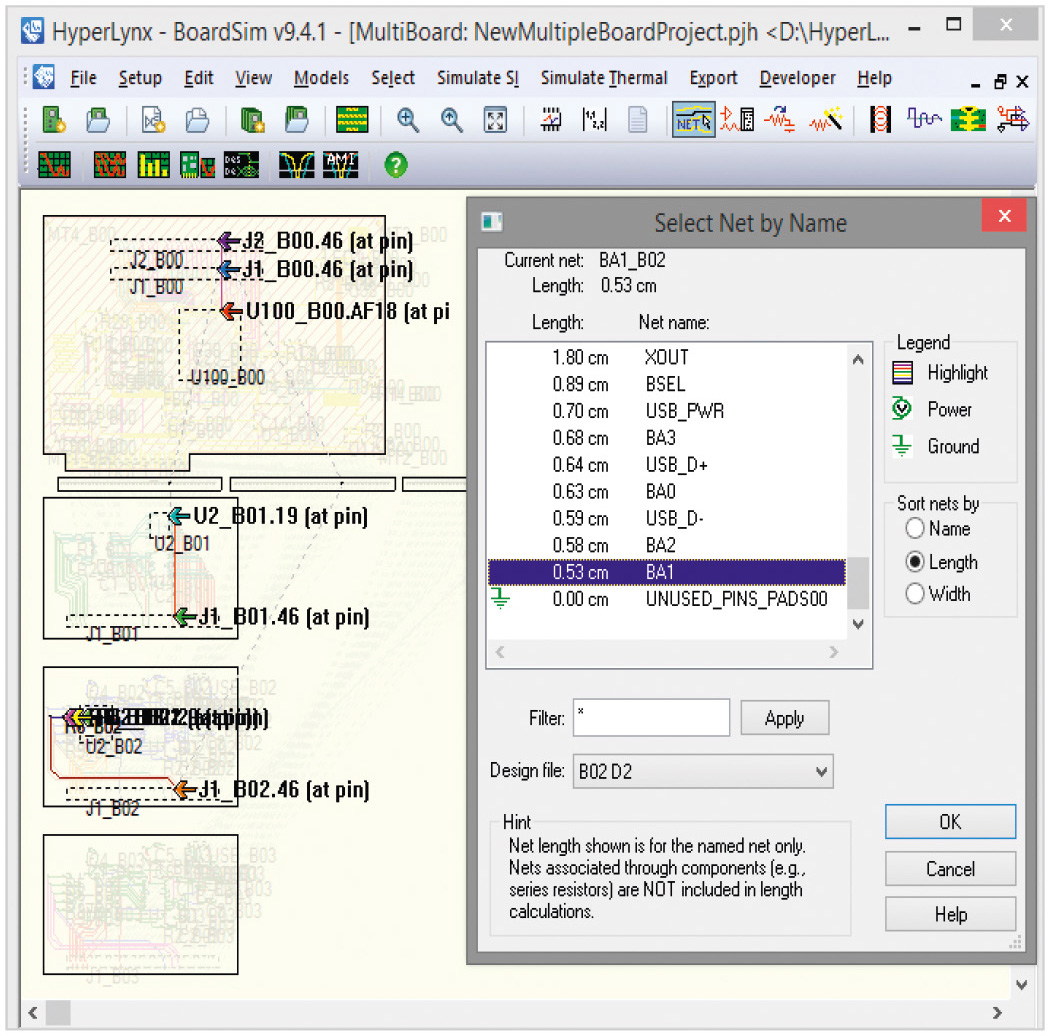1051x1036 pixels.
Task: Click the greyed-out document toolbar icon
Action: [x=638, y=121]
